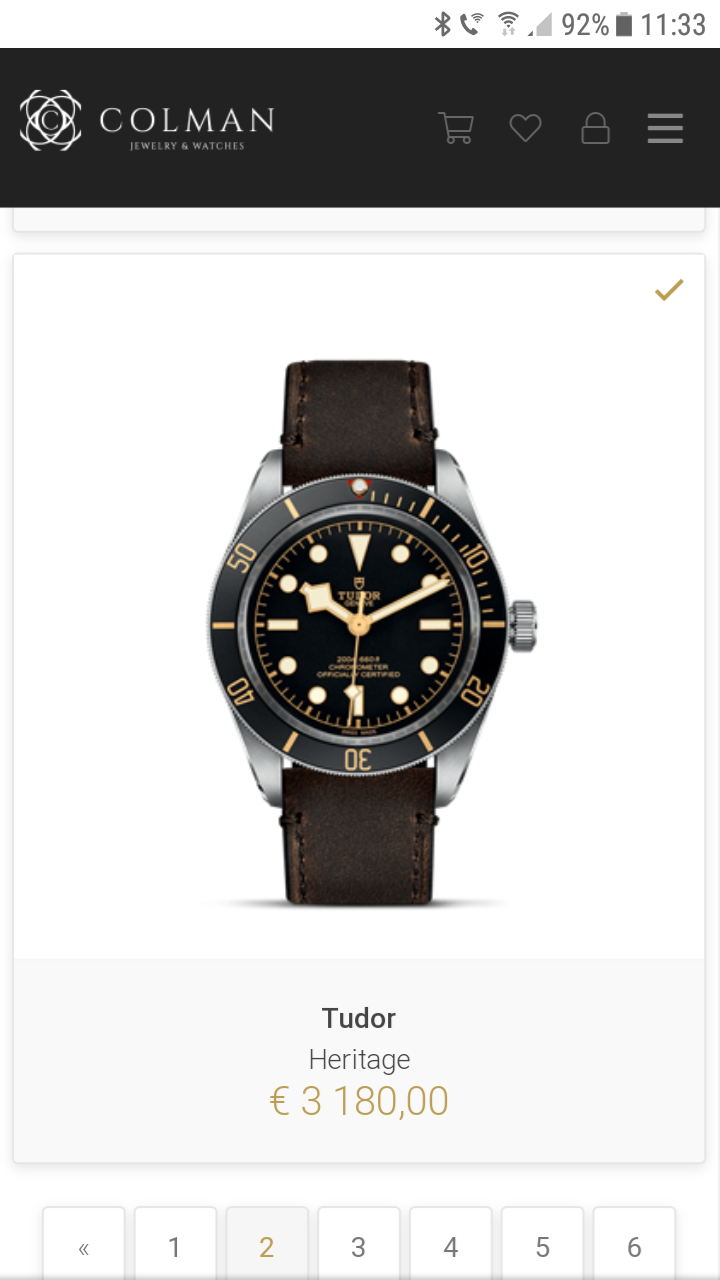The image size is (720, 1280).
Task: Go to page 3
Action: [359, 1244]
